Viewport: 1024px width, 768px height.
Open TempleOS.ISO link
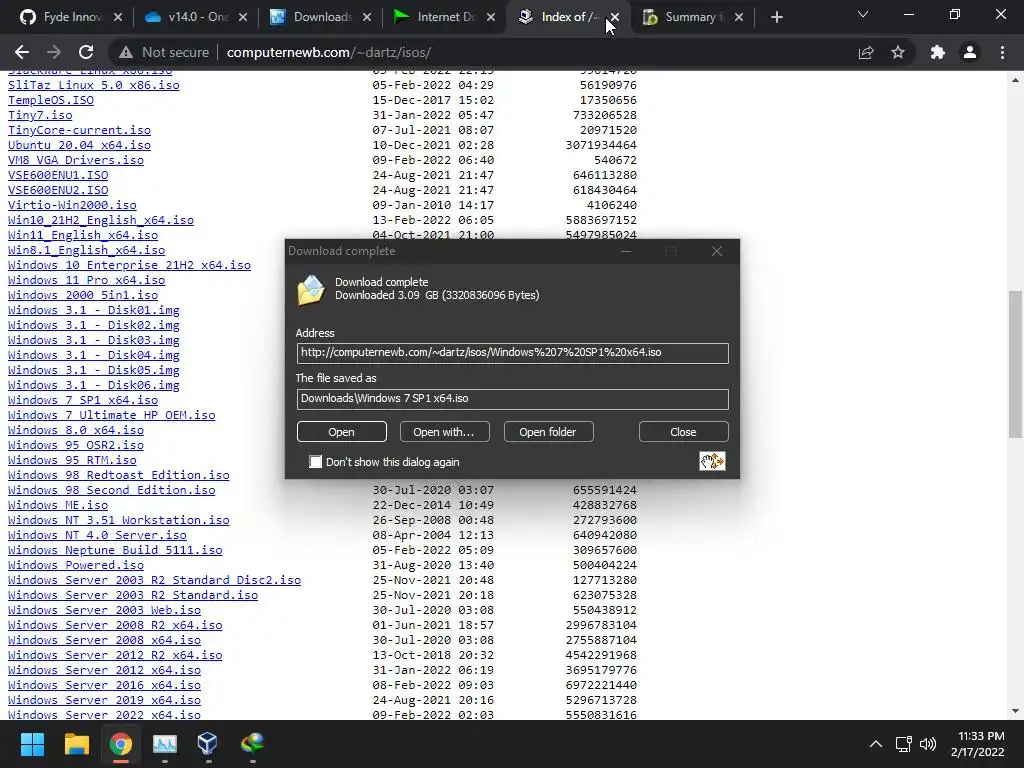pos(51,100)
